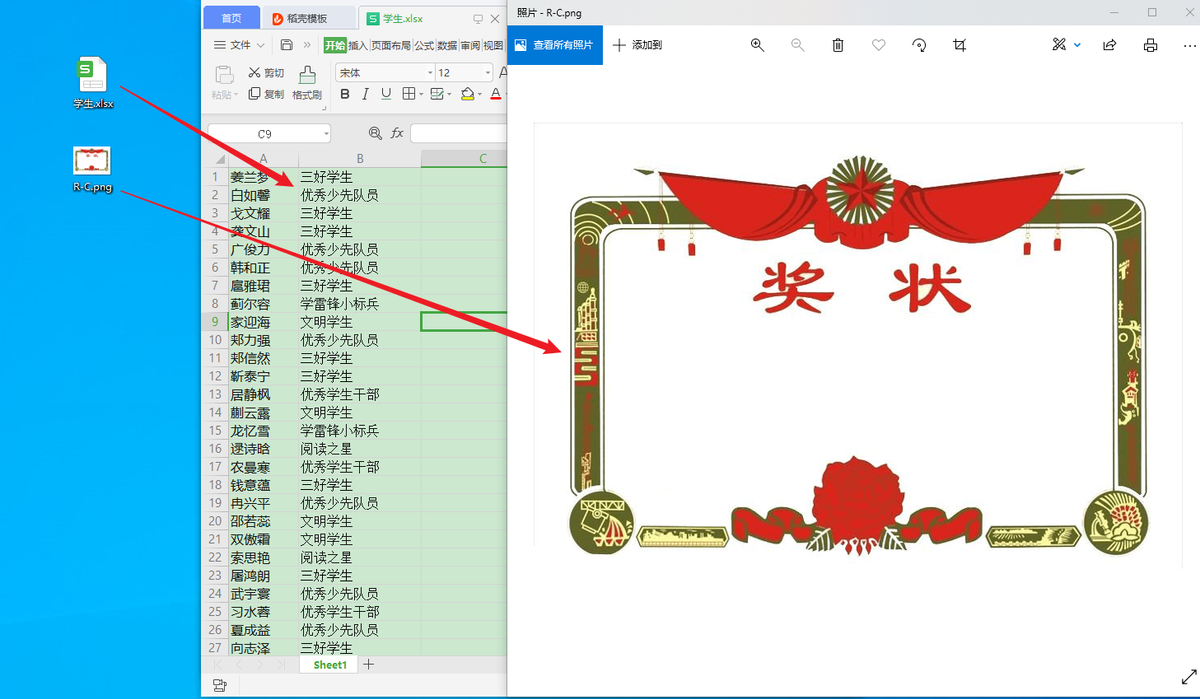Open the fill color dropdown arrow

click(x=479, y=95)
